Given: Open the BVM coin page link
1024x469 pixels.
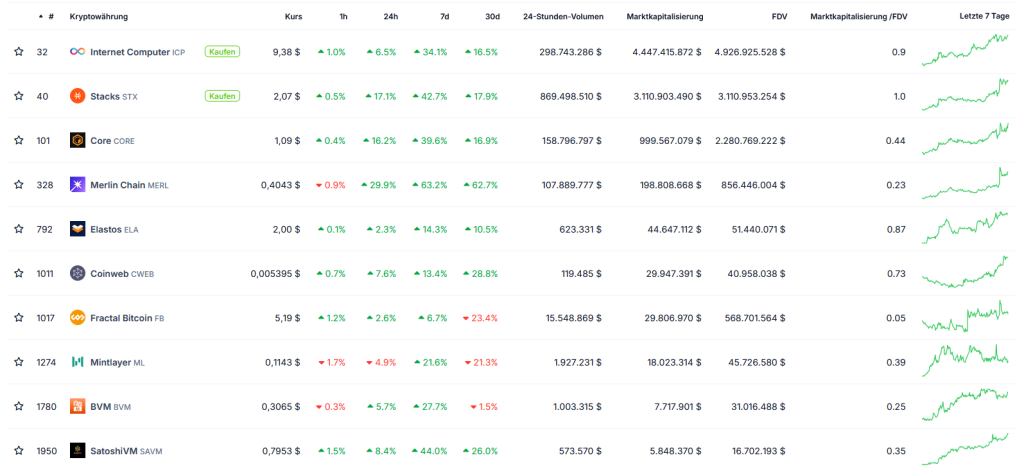Looking at the screenshot, I should pyautogui.click(x=110, y=406).
